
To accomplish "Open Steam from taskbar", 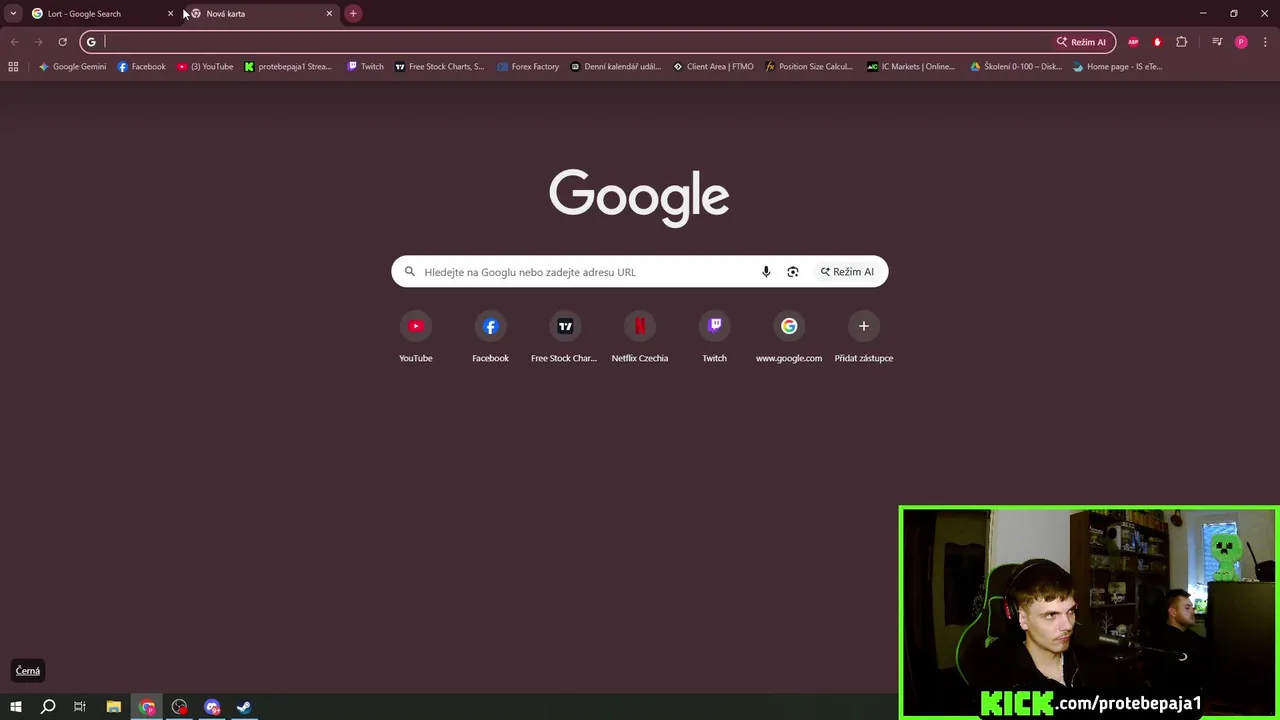I will (x=243, y=707).
